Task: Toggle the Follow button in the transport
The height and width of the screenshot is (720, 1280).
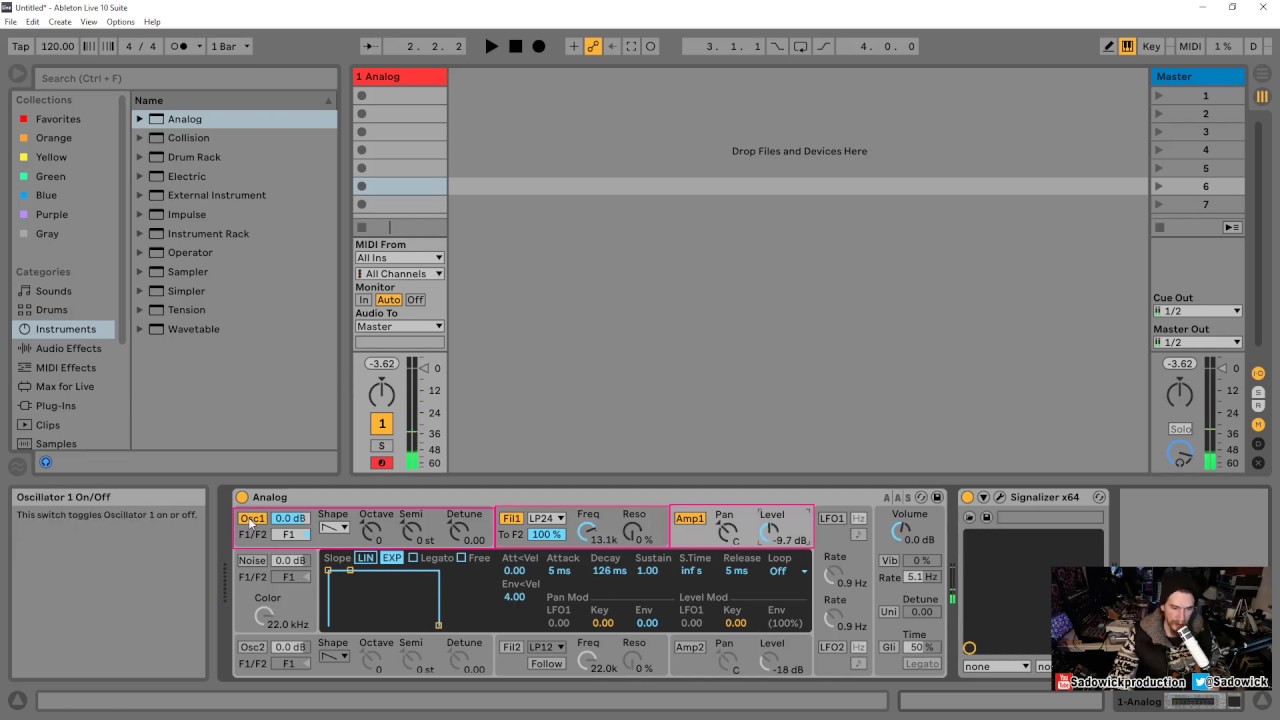Action: point(370,46)
